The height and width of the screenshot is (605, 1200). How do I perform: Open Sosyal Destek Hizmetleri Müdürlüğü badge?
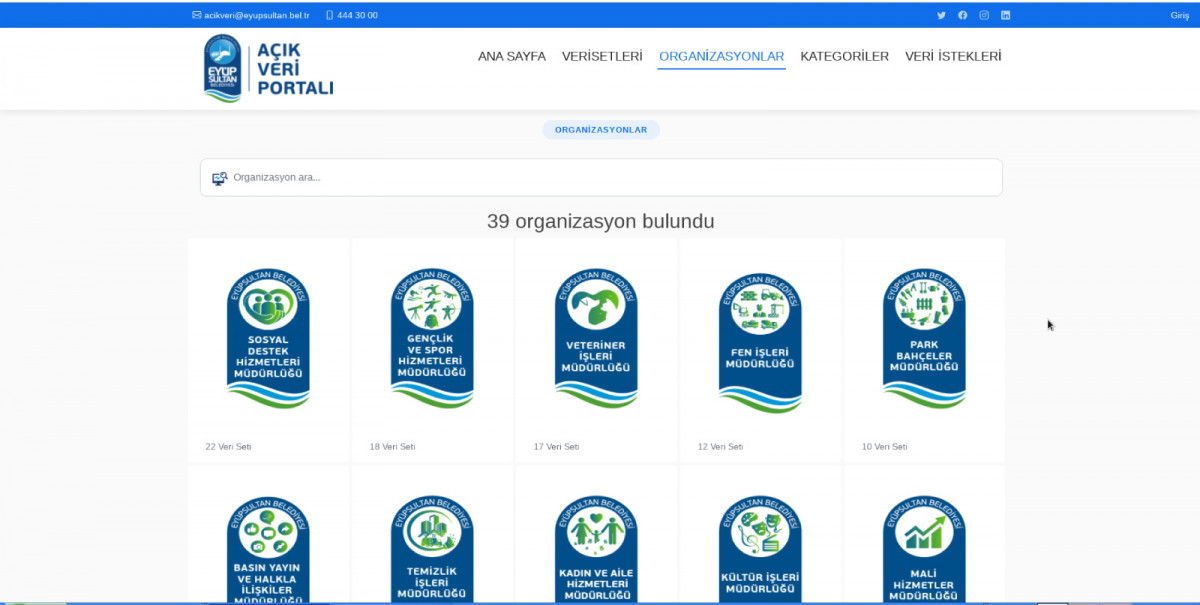(x=268, y=338)
